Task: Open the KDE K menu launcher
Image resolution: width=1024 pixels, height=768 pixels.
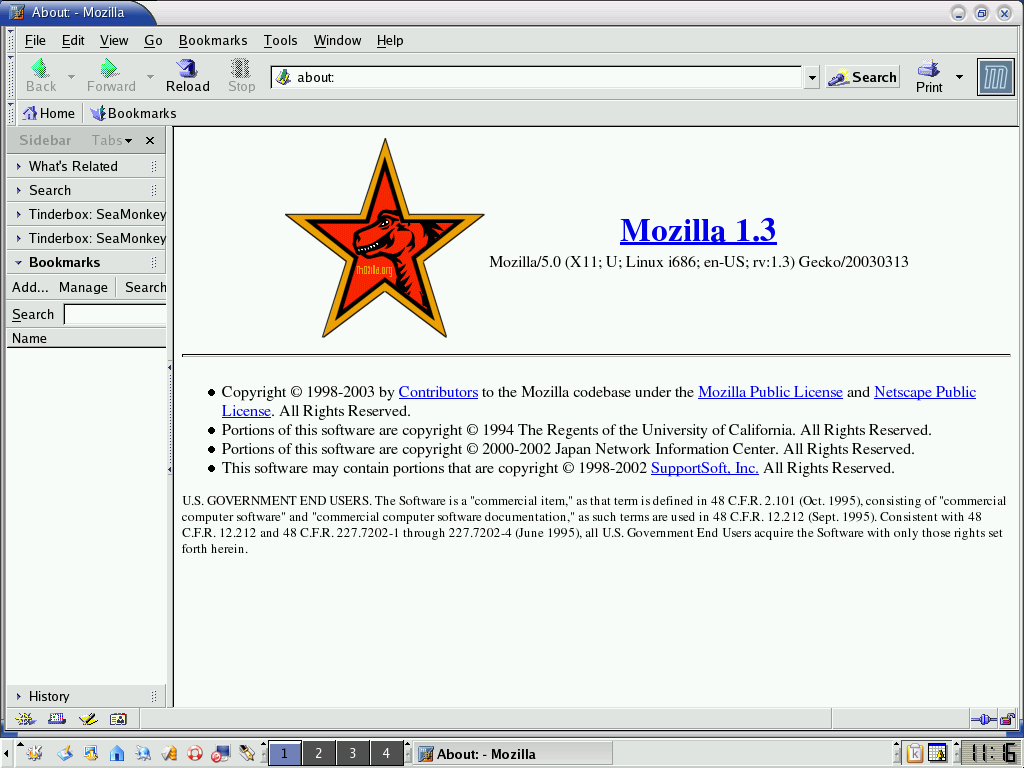Action: click(x=35, y=753)
